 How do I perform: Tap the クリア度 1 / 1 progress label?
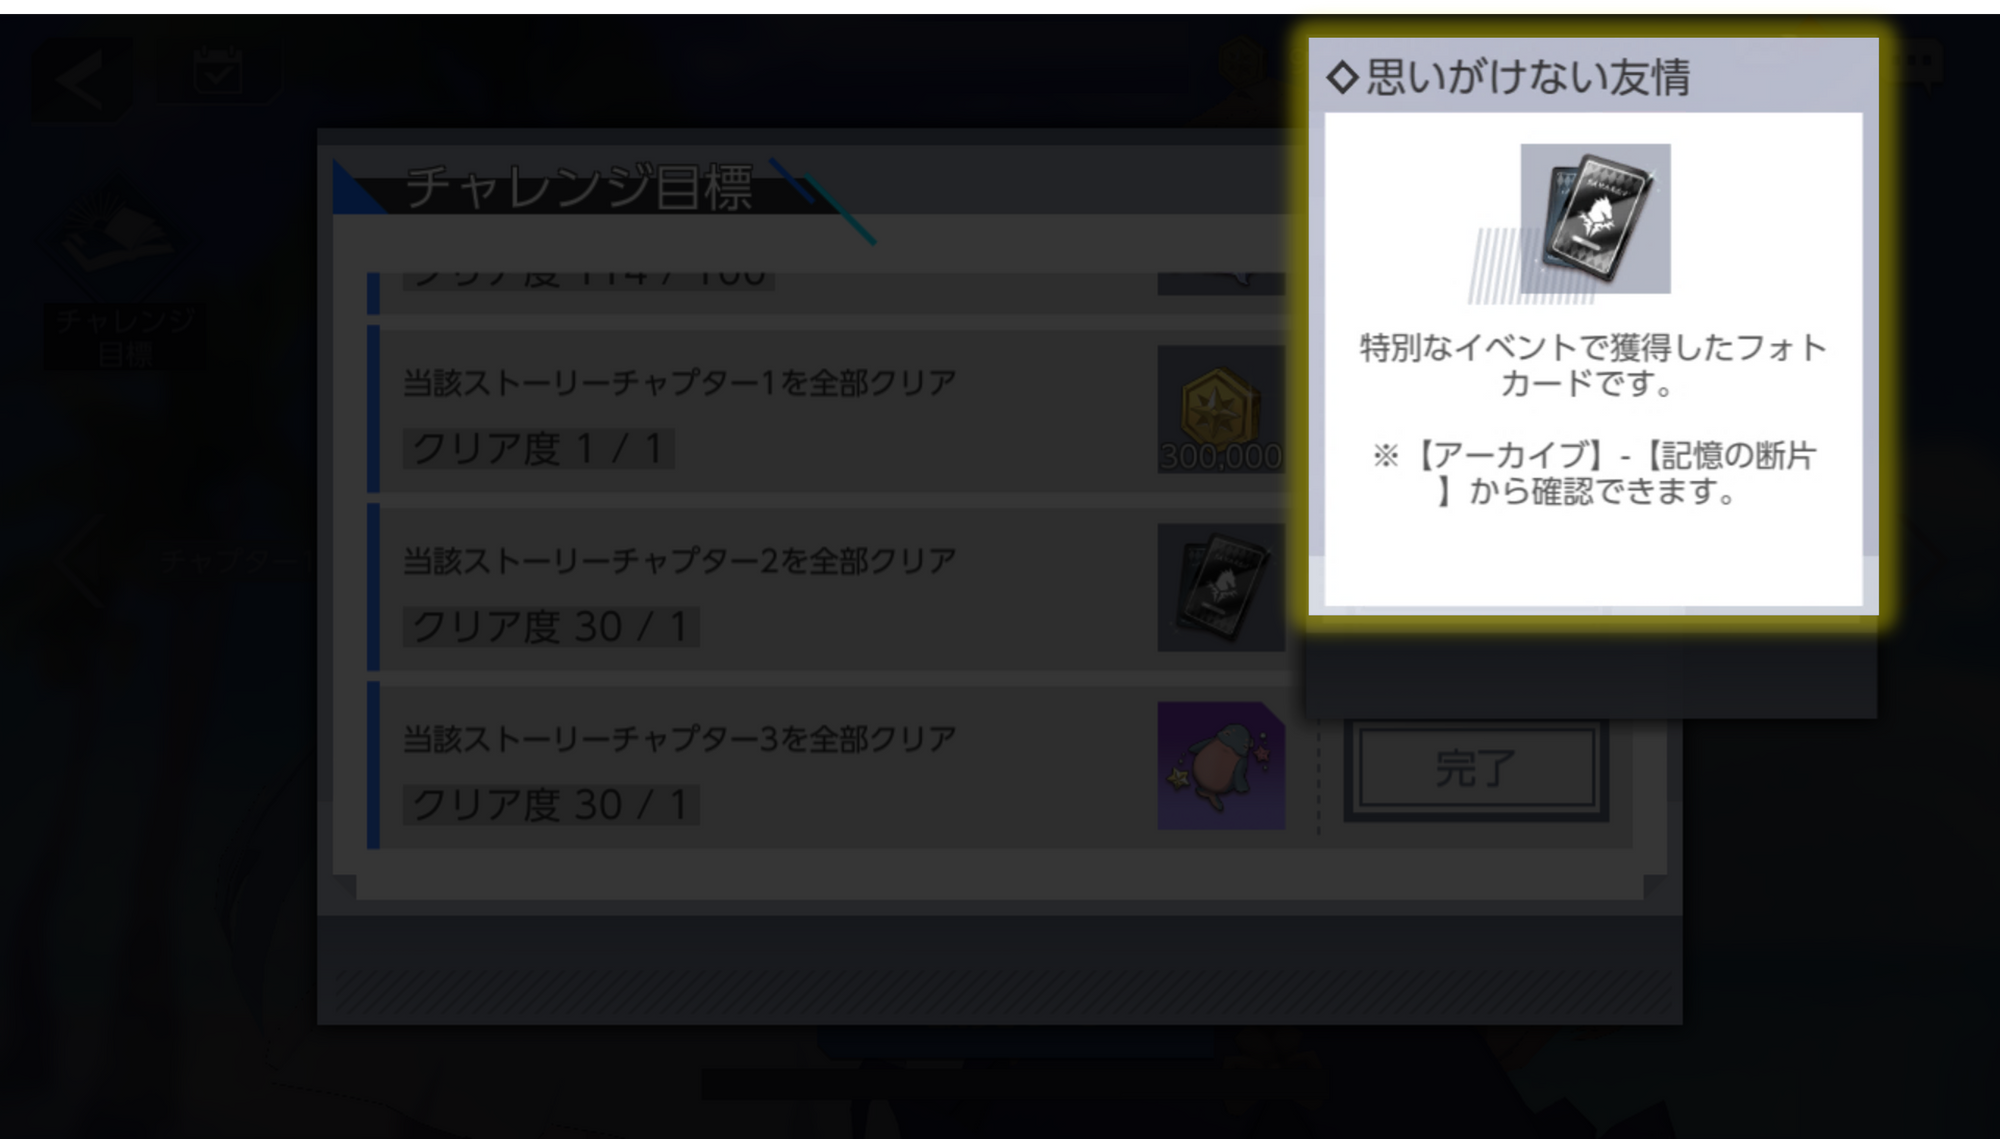click(x=538, y=448)
